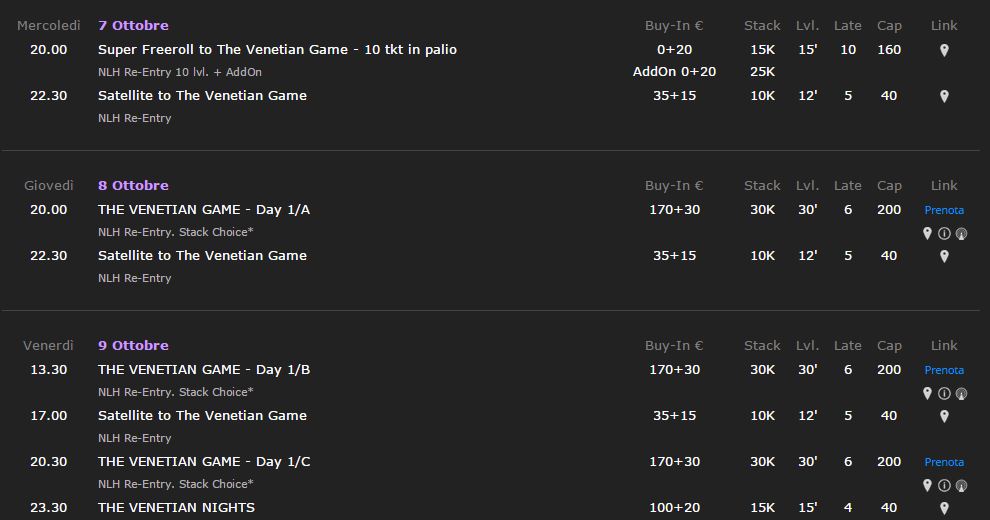Click info icon for Venetian Game Day 1/A
The width and height of the screenshot is (990, 520).
pos(944,233)
